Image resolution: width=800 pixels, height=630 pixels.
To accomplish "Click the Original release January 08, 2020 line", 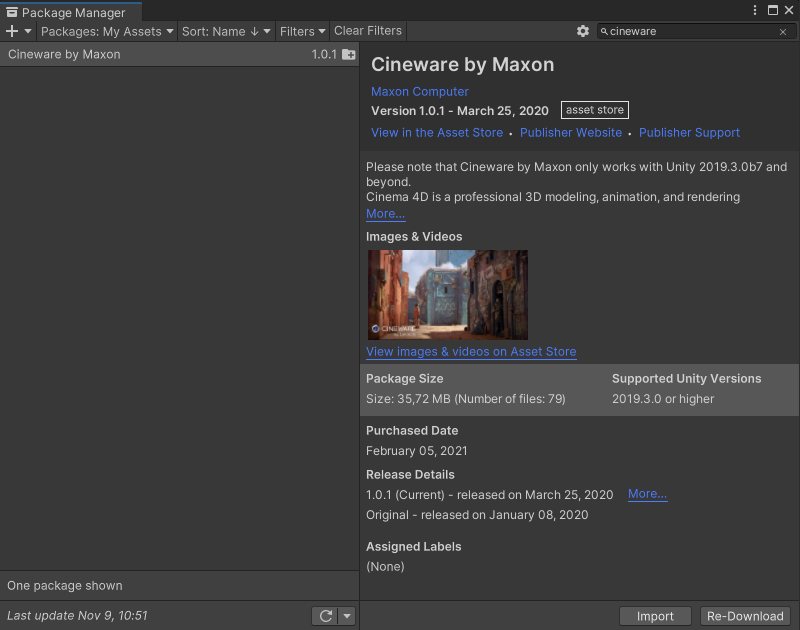I will tap(477, 515).
